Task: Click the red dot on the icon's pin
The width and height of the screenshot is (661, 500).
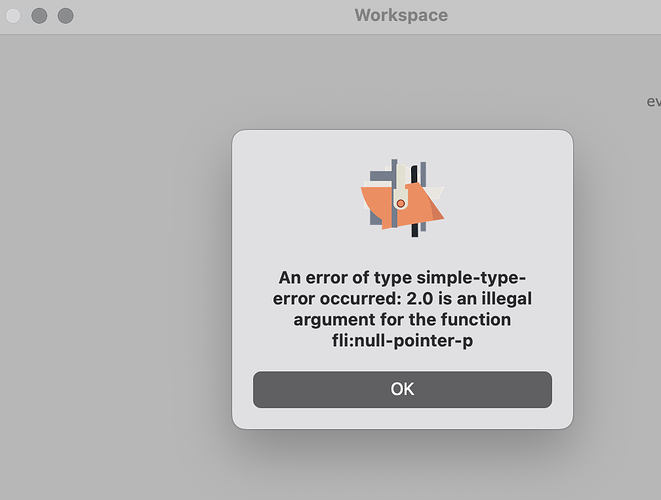Action: click(401, 204)
